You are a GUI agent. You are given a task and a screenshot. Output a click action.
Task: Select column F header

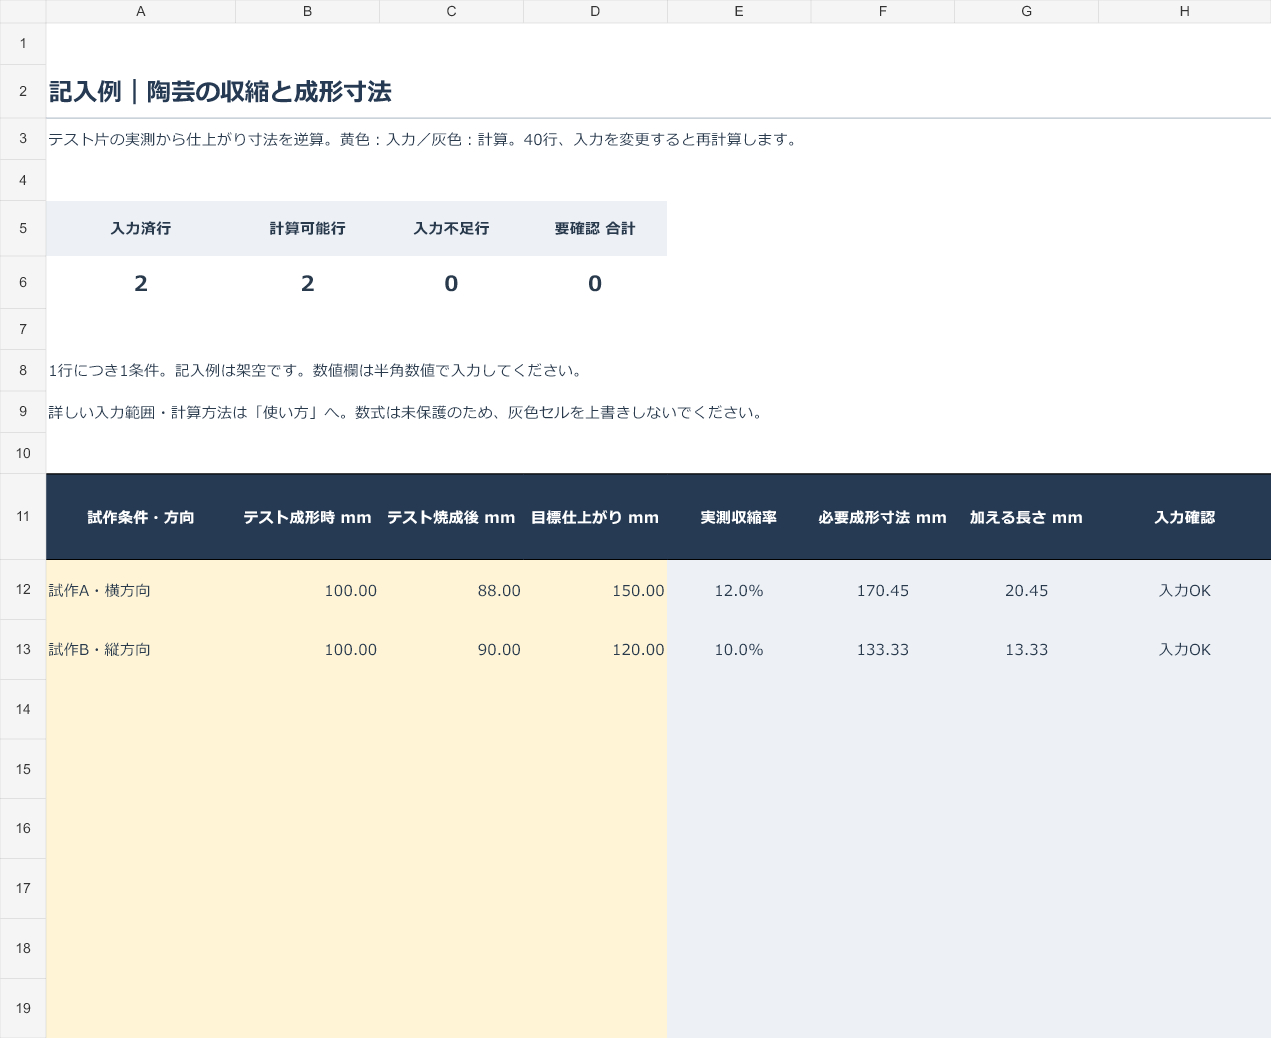tap(883, 11)
